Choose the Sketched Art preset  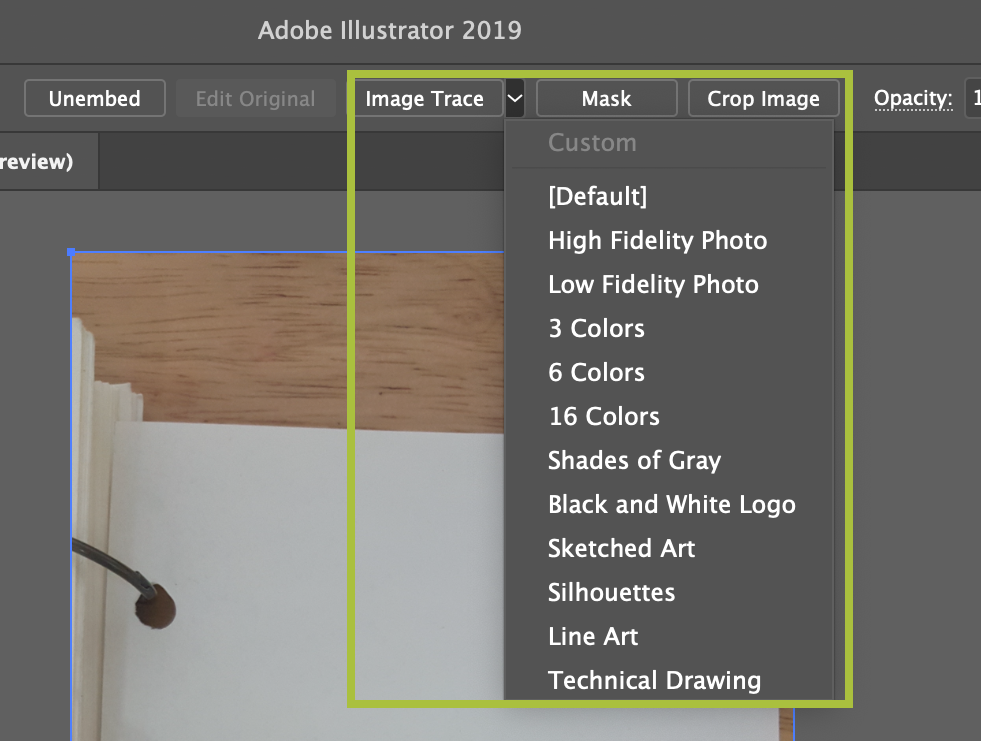point(668,548)
